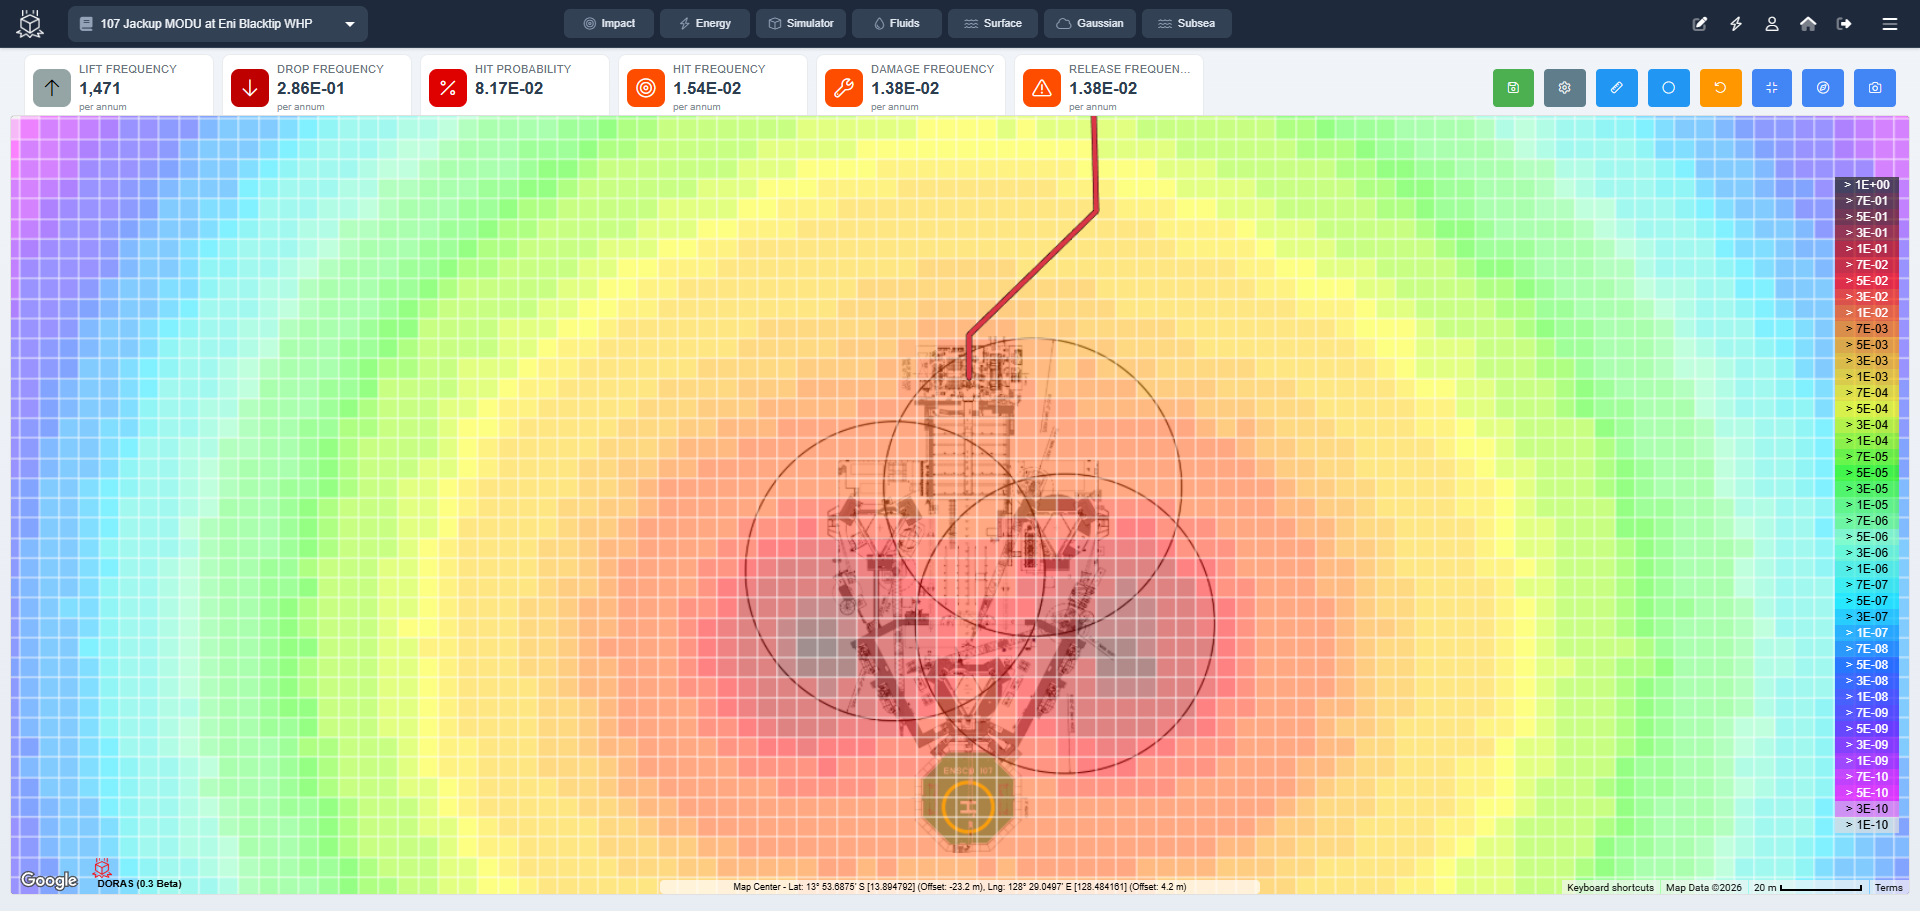Click the Keyboard shortcuts link
The image size is (1920, 911).
tap(1609, 887)
